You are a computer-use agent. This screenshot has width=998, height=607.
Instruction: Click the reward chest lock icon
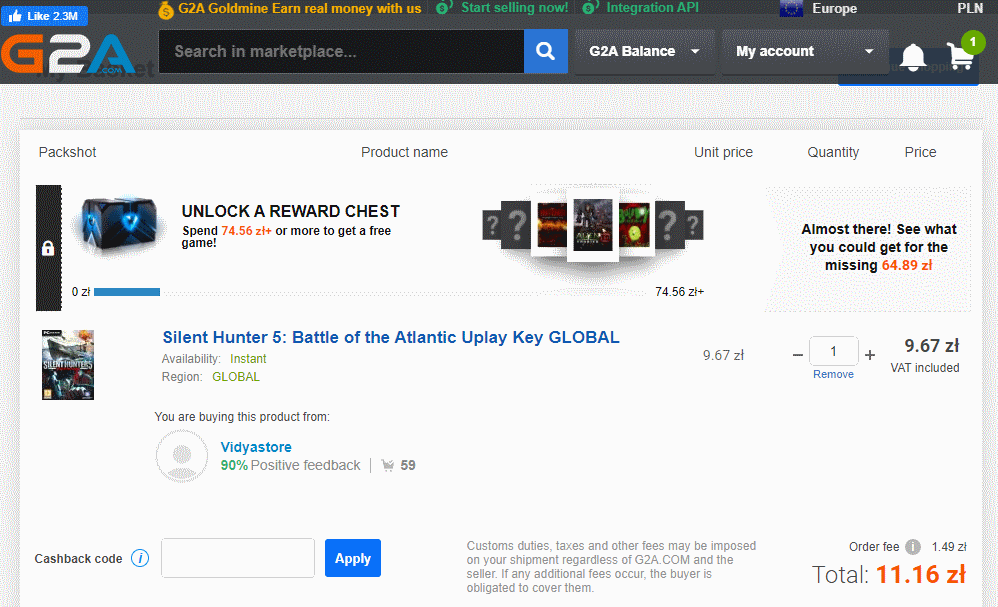(x=47, y=249)
